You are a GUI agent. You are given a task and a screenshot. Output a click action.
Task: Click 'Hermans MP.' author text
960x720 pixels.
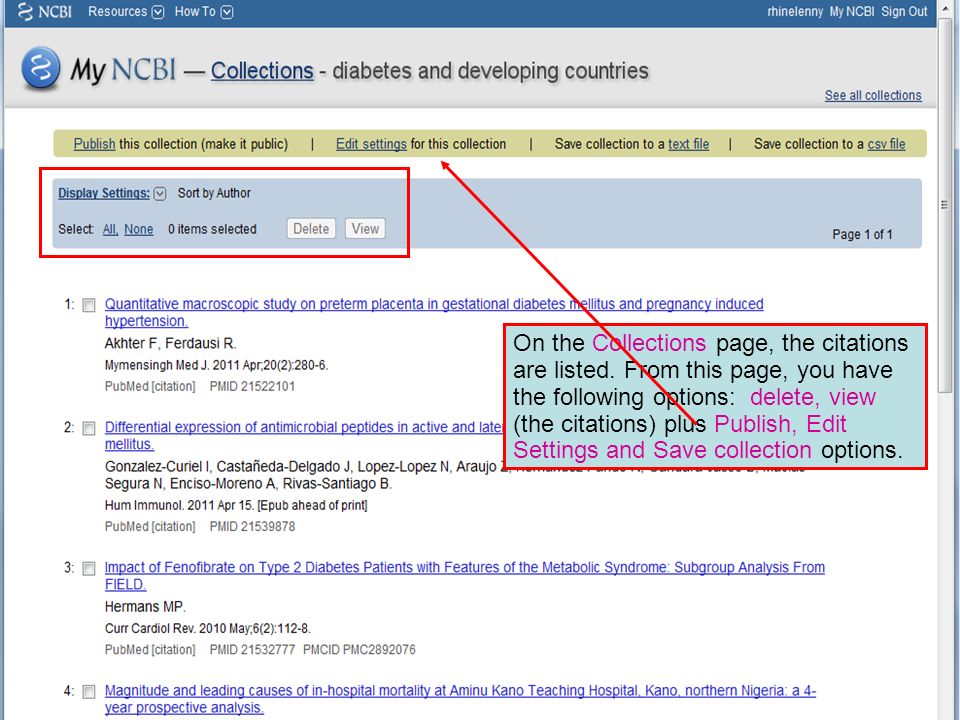145,607
